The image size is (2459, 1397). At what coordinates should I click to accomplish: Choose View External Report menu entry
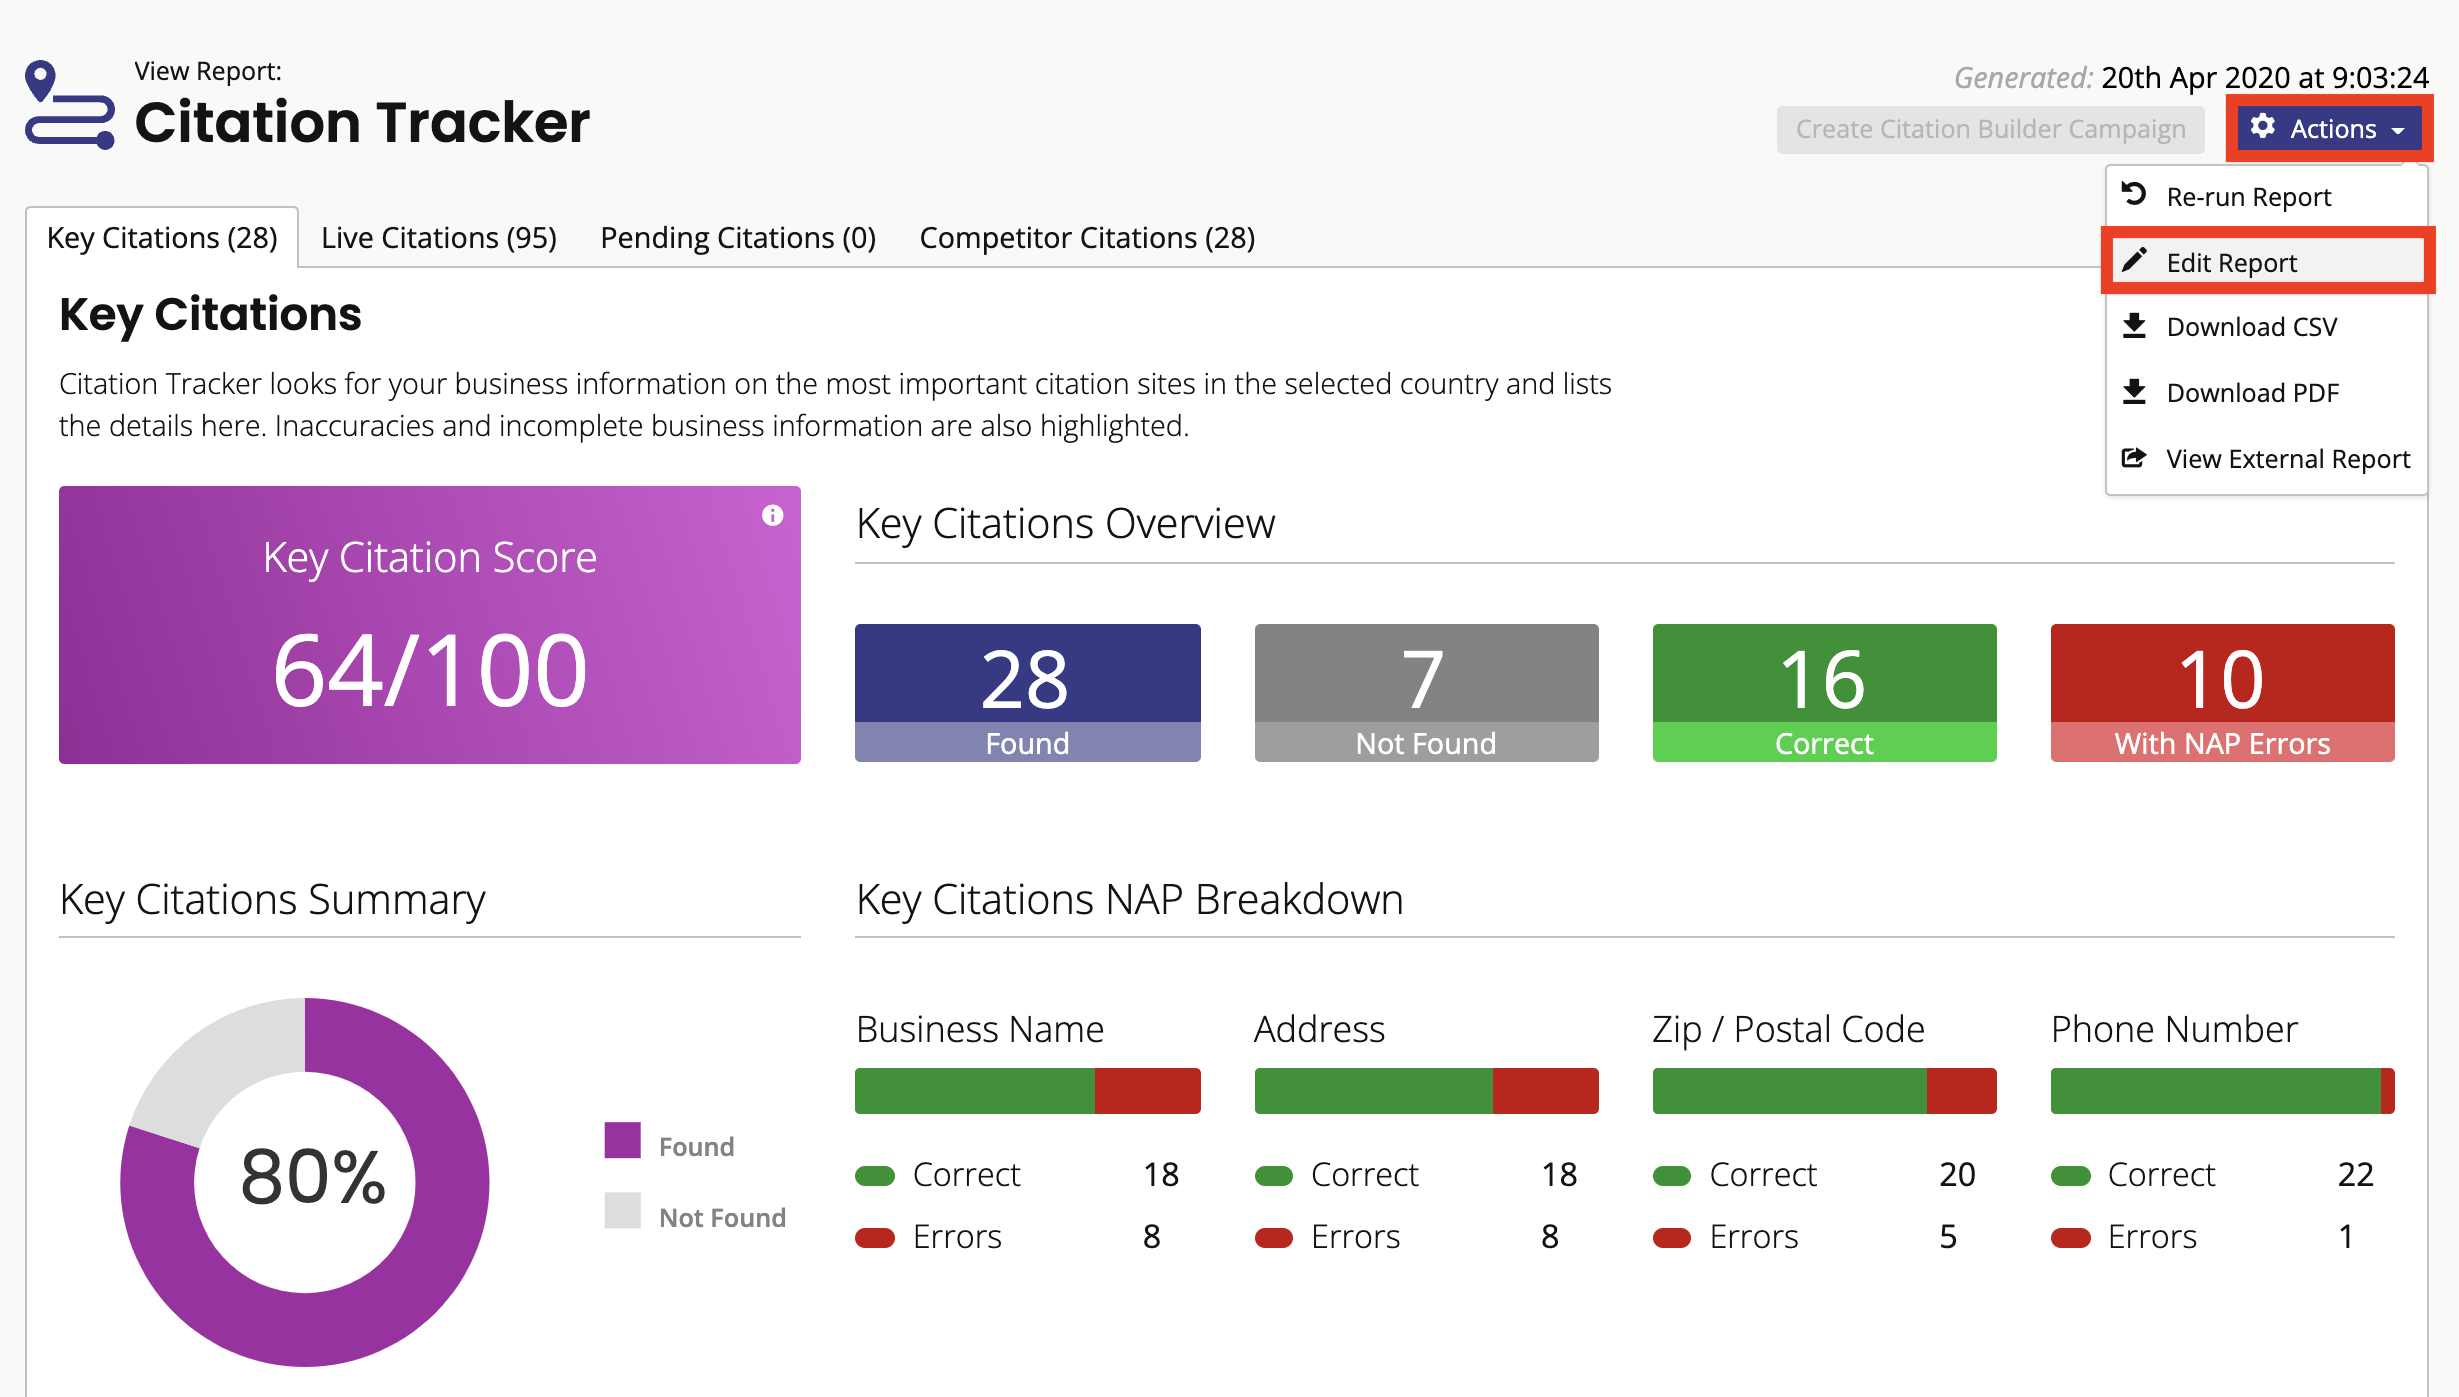point(2266,459)
